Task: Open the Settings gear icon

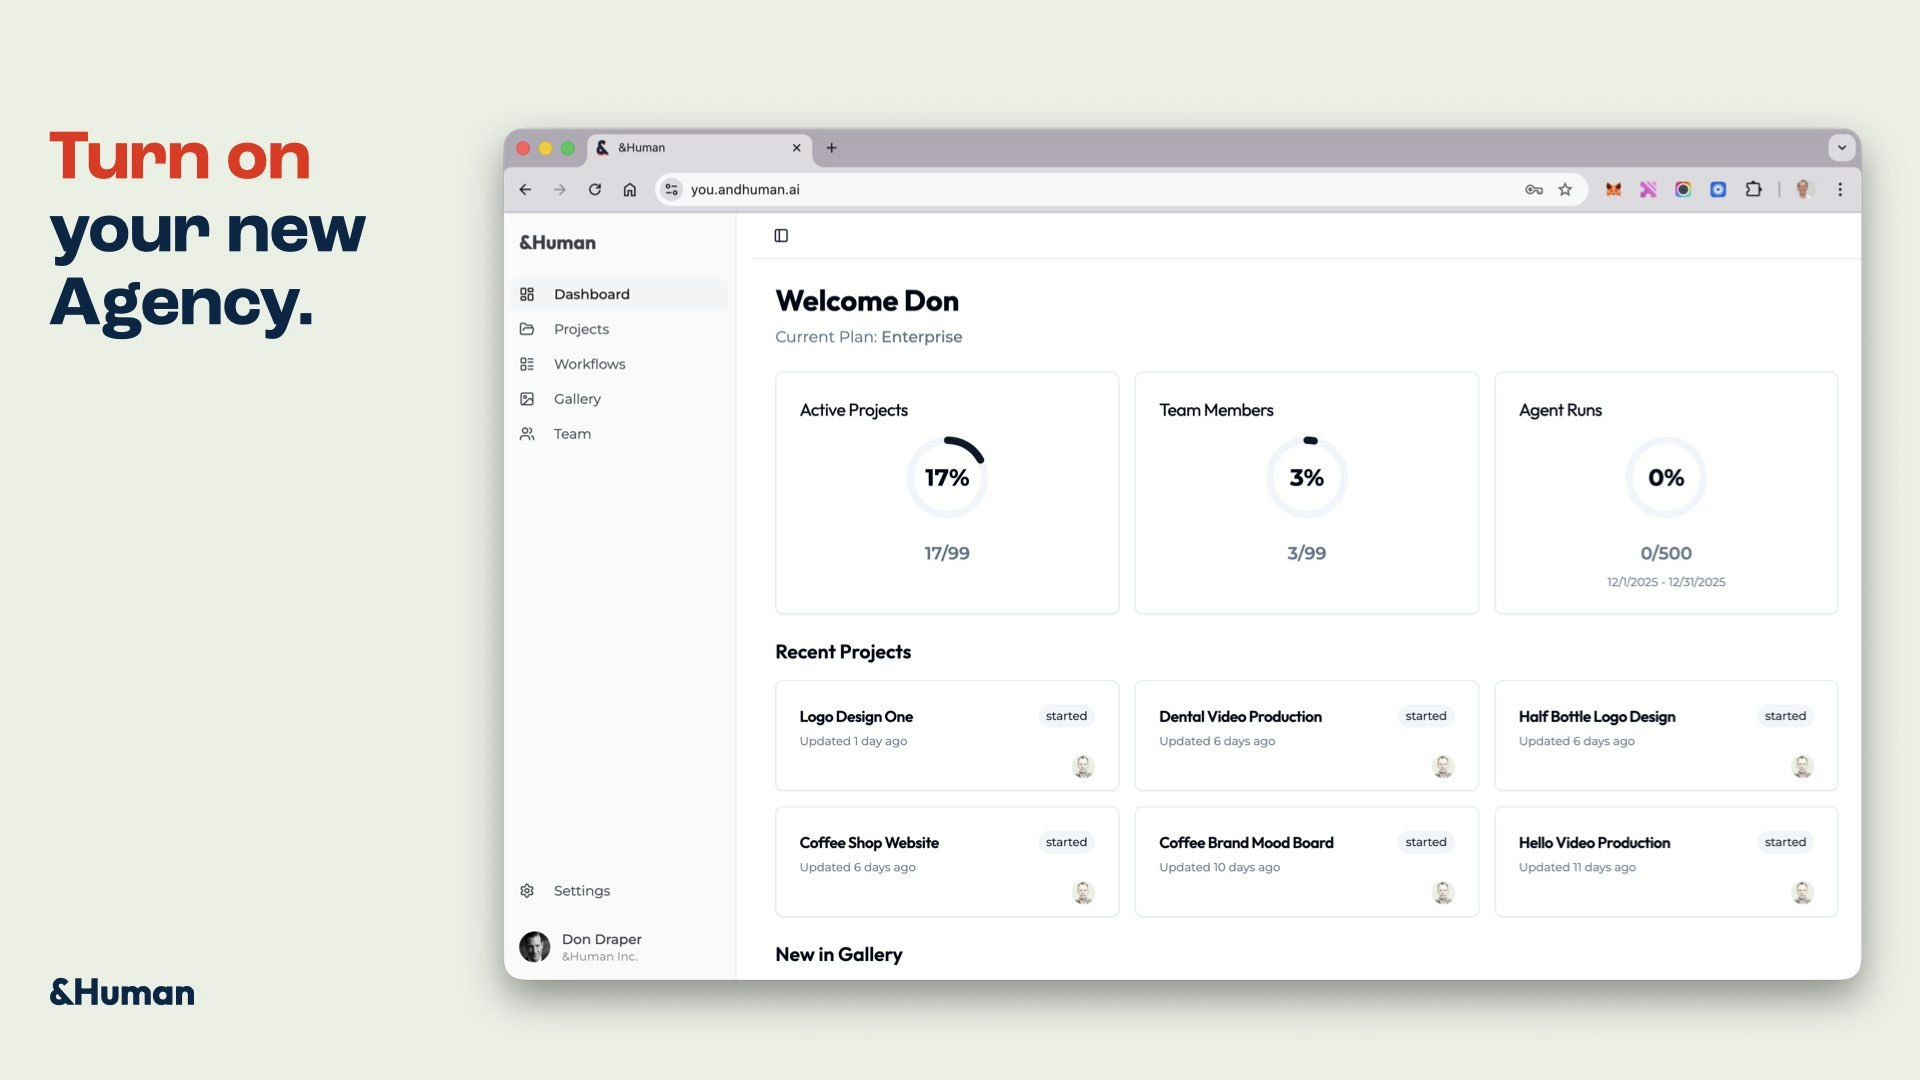Action: tap(526, 890)
